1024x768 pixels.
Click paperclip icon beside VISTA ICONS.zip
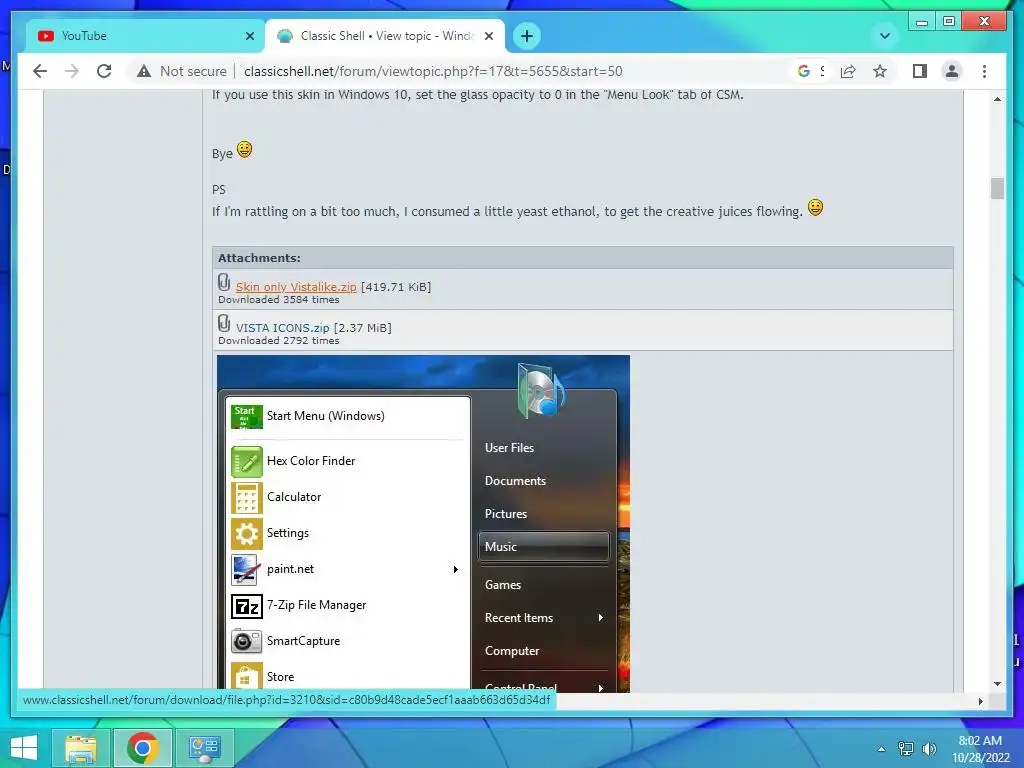(224, 323)
